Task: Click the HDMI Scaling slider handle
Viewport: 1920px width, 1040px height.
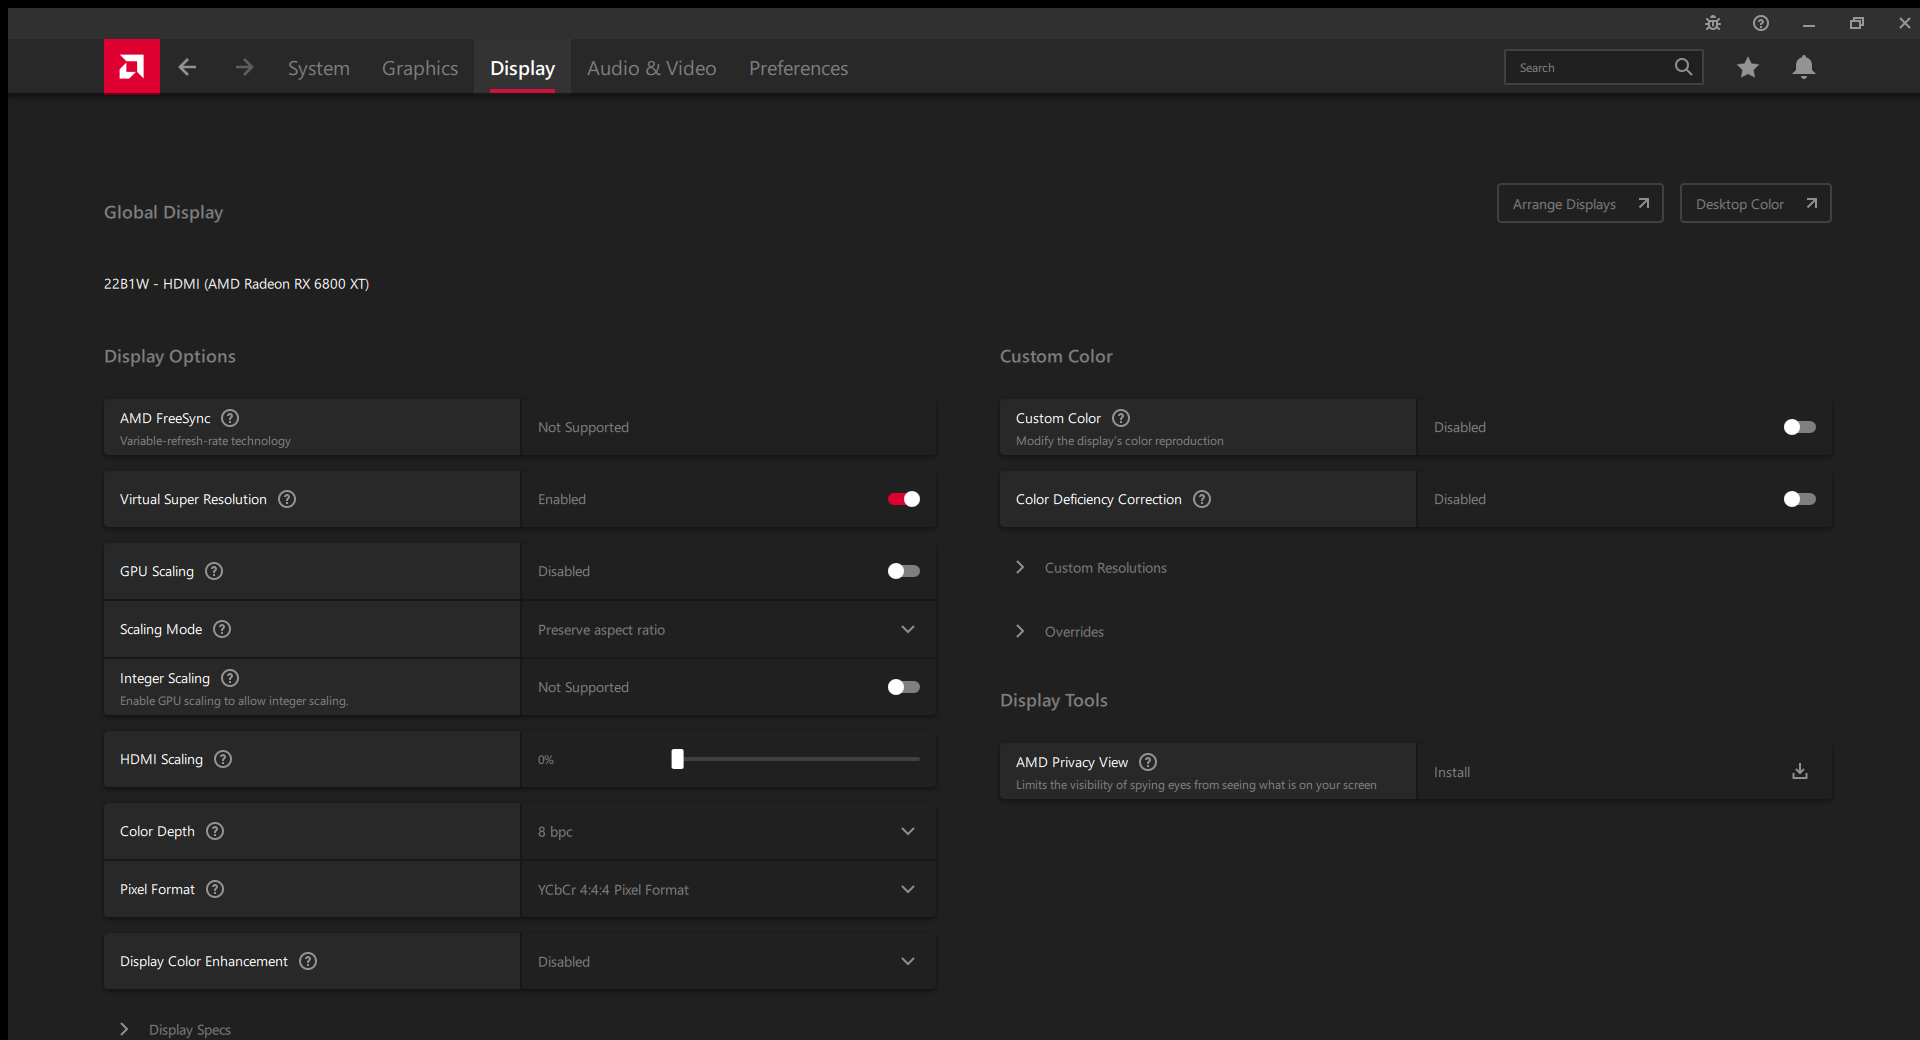Action: coord(677,759)
